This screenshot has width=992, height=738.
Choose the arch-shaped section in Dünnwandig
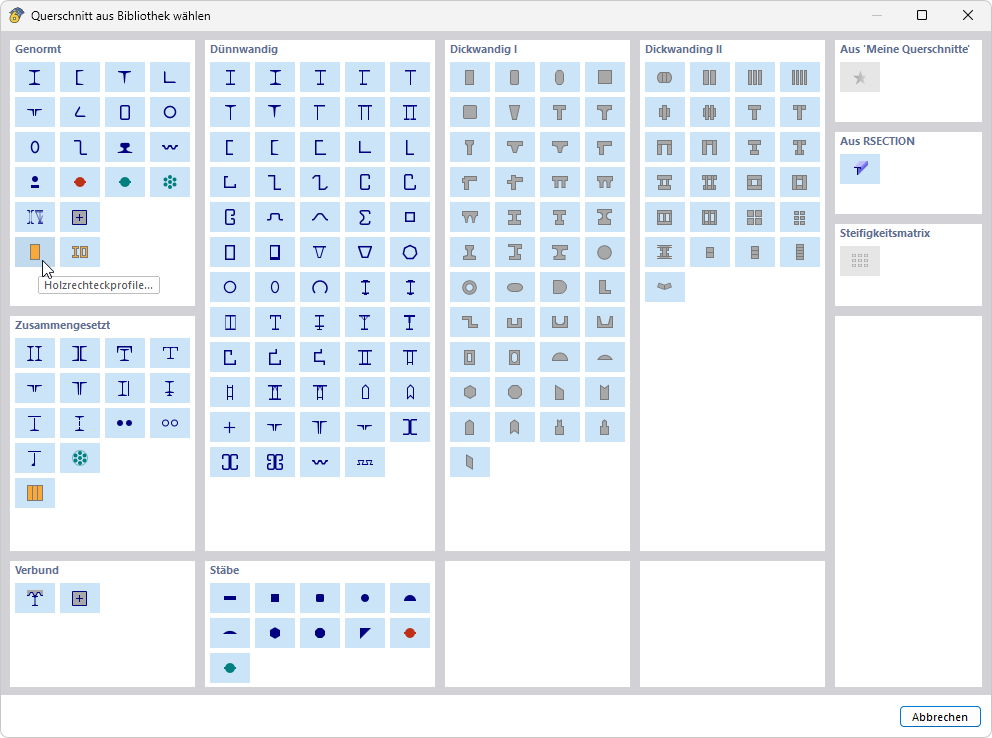tap(319, 218)
